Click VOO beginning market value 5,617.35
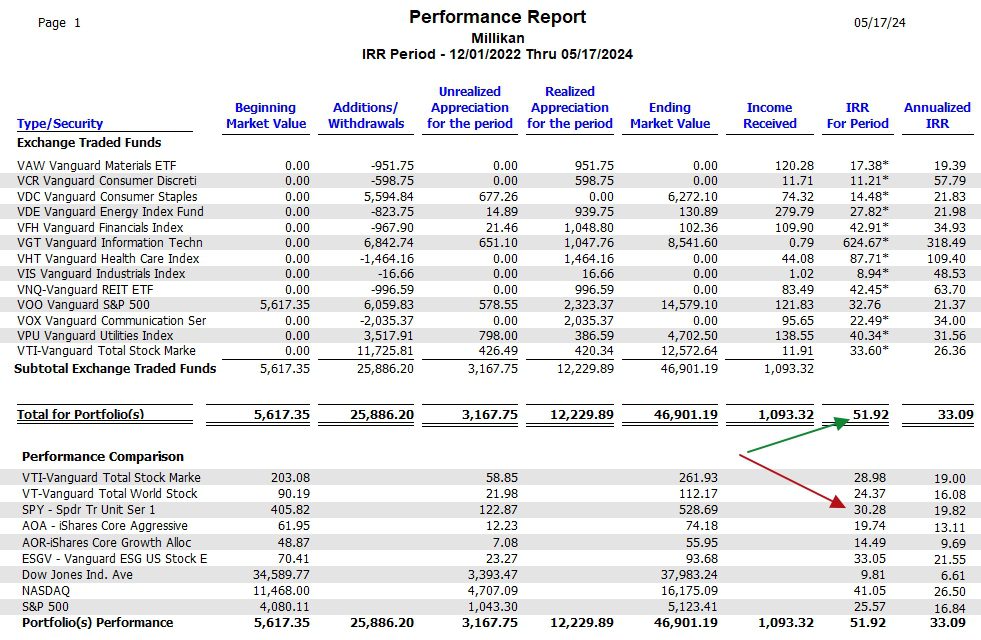Image resolution: width=981 pixels, height=640 pixels. [x=285, y=305]
